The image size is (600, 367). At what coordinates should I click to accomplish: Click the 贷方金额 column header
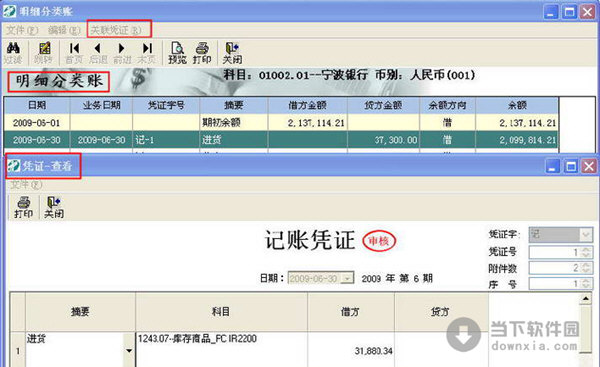pos(383,105)
